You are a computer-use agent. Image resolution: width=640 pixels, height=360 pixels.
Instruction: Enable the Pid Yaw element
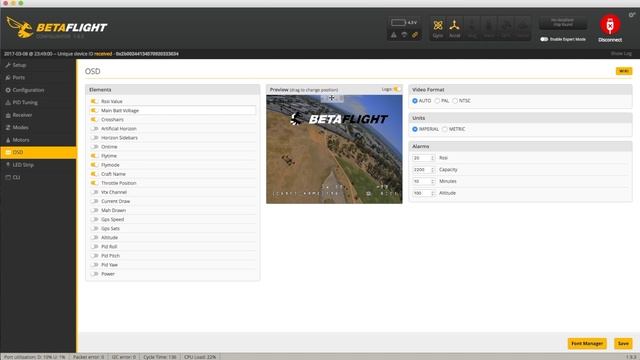(x=94, y=265)
